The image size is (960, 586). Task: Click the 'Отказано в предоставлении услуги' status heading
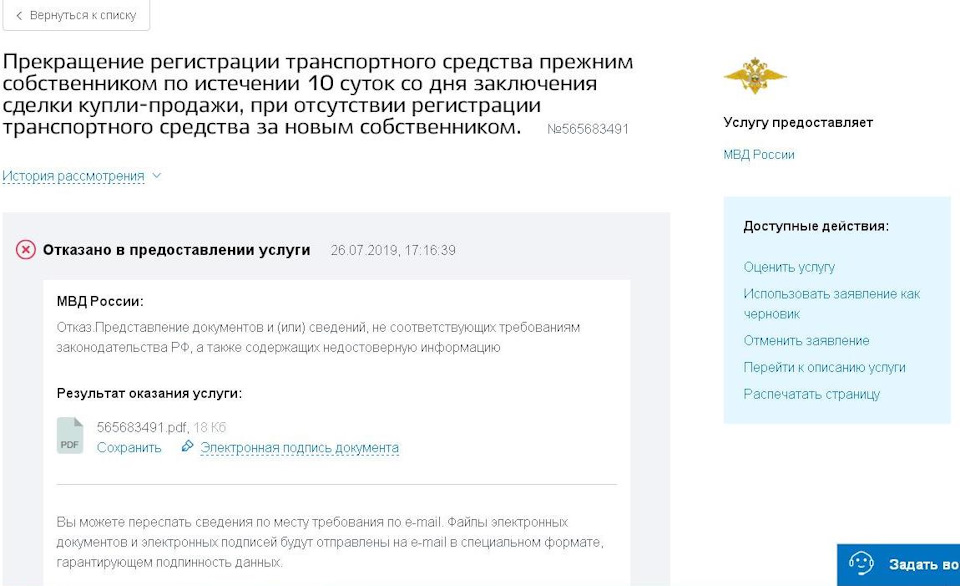click(x=176, y=250)
